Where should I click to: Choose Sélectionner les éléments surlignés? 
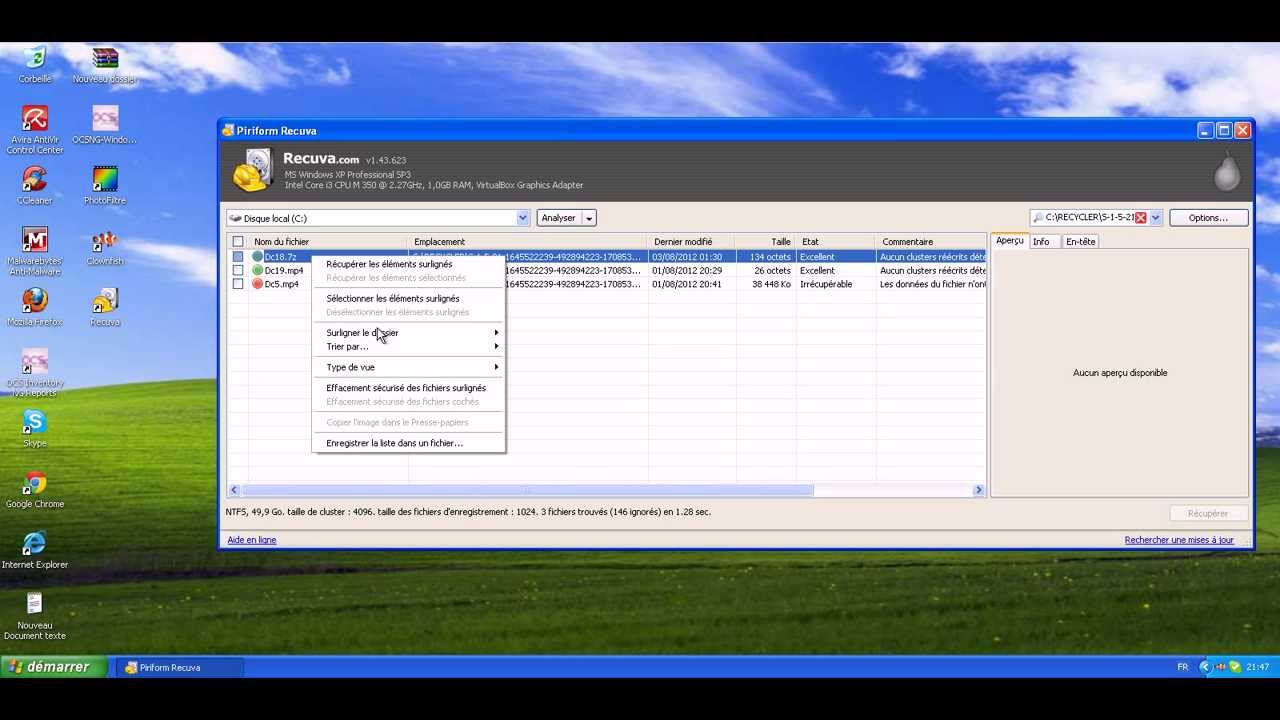pos(411,298)
